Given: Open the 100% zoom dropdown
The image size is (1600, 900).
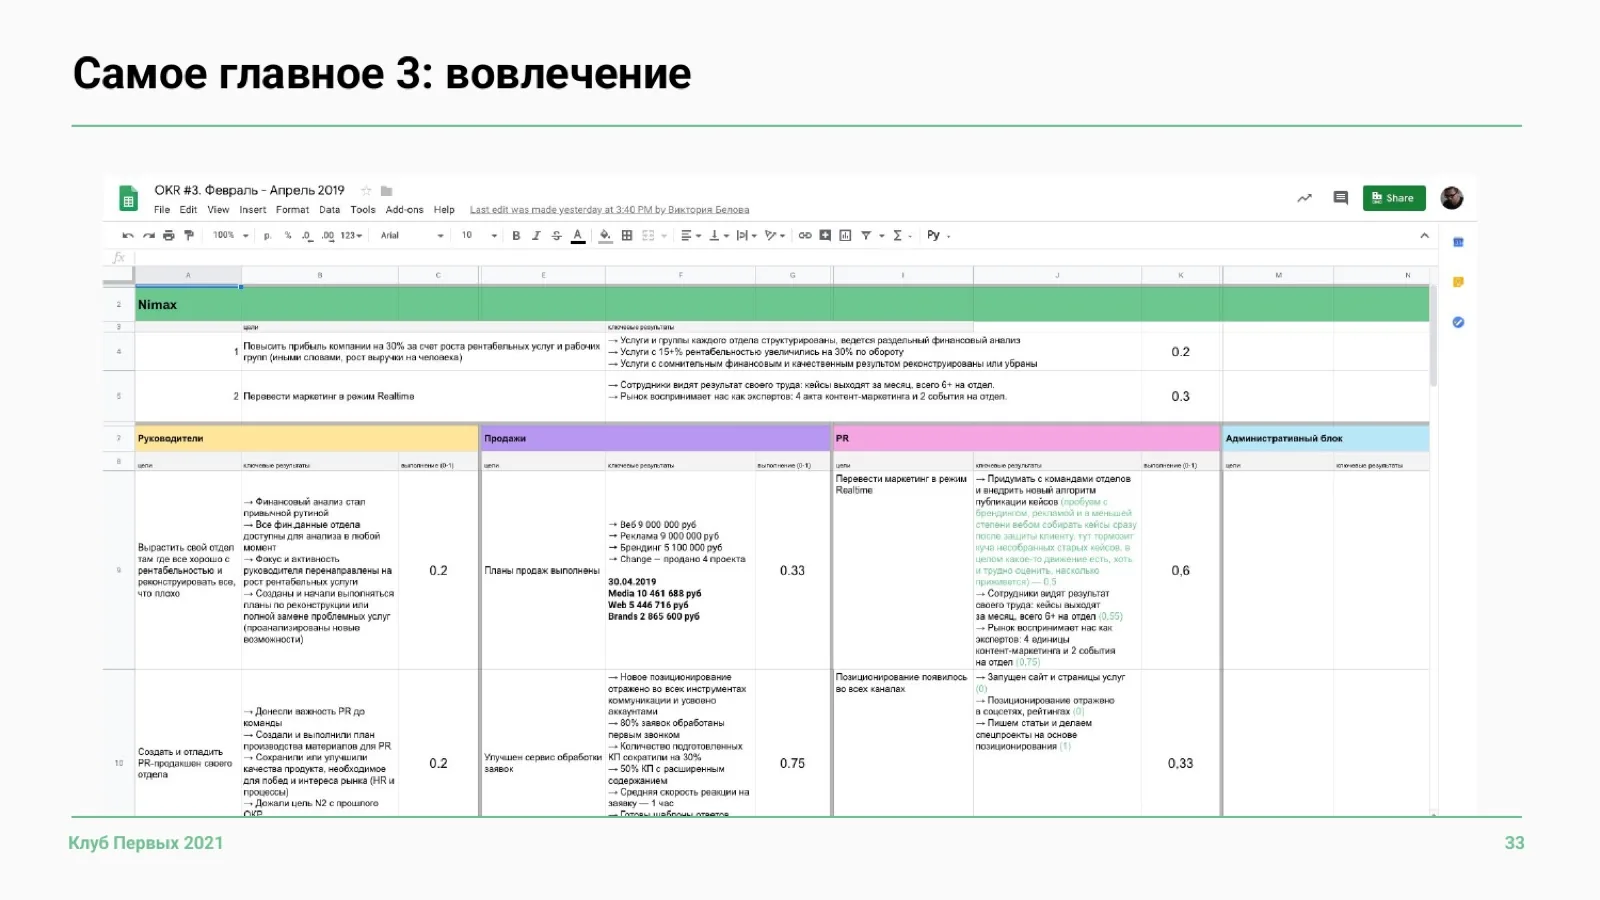Looking at the screenshot, I should [230, 236].
